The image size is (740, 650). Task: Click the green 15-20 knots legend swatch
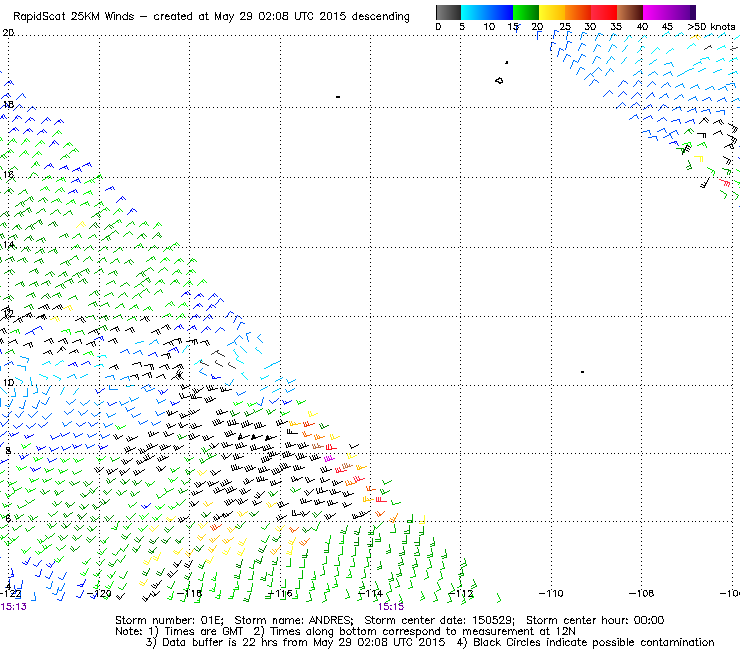coord(526,12)
